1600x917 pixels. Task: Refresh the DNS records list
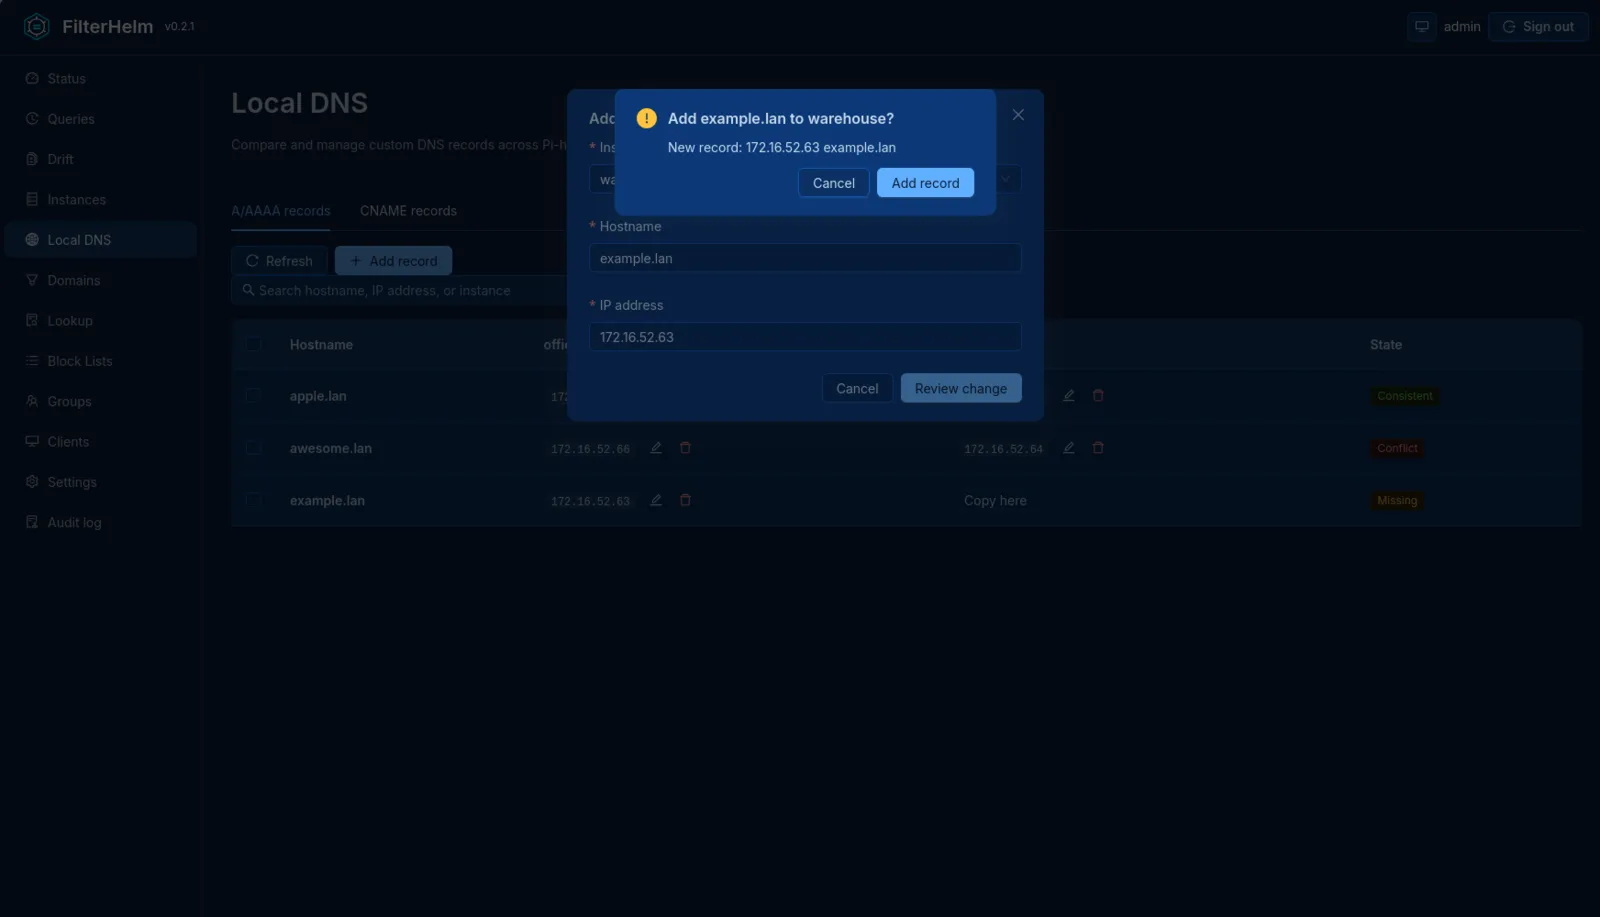(279, 261)
